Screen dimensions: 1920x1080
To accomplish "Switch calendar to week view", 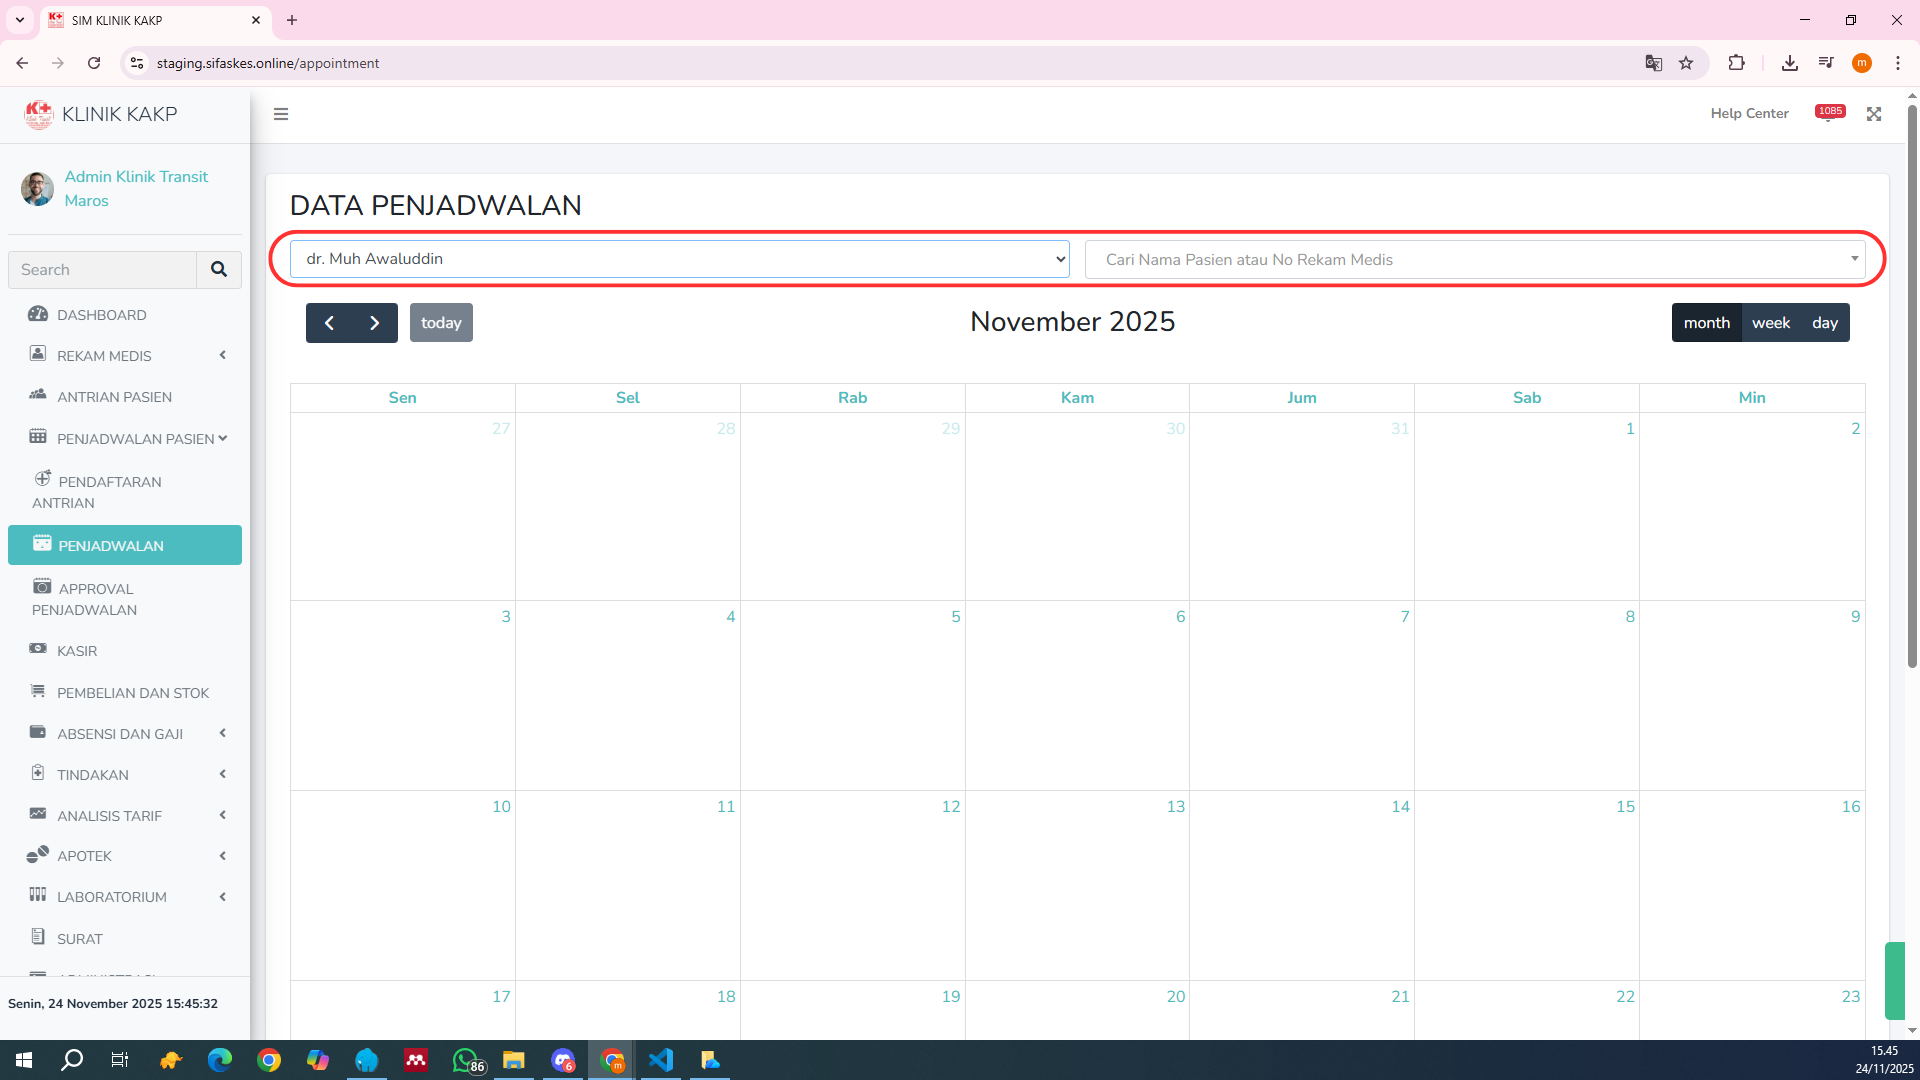I will (1770, 323).
